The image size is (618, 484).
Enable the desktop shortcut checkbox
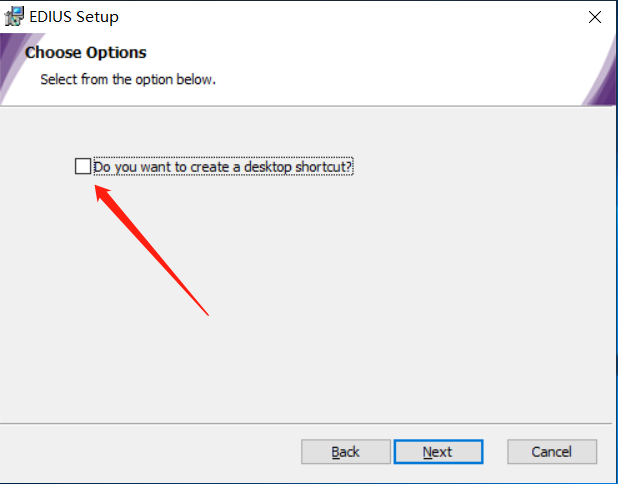[x=82, y=166]
